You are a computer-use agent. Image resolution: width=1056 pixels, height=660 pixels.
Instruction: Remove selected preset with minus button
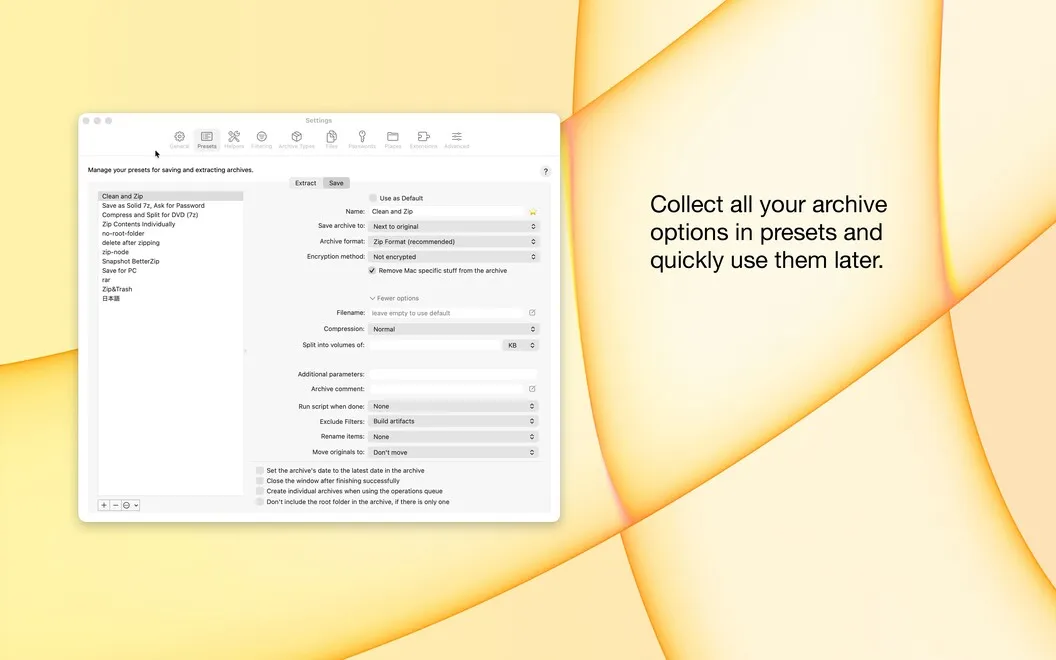[115, 505]
